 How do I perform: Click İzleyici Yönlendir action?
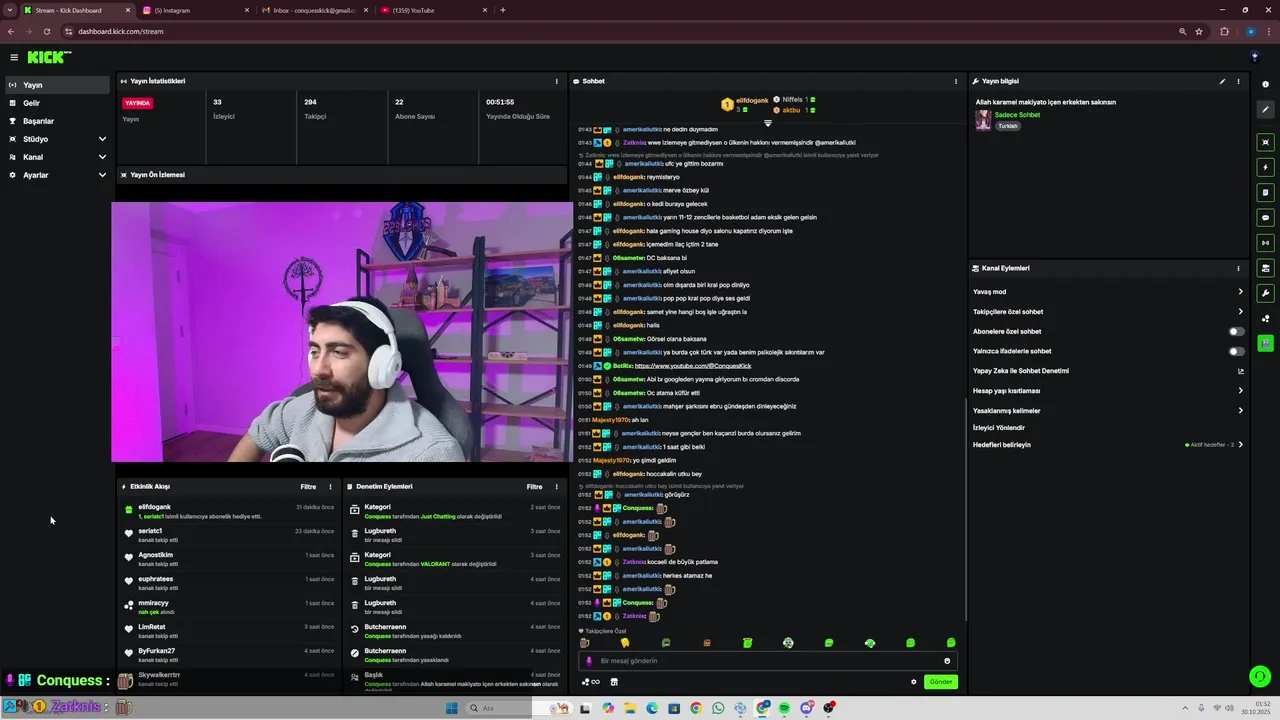coord(999,427)
